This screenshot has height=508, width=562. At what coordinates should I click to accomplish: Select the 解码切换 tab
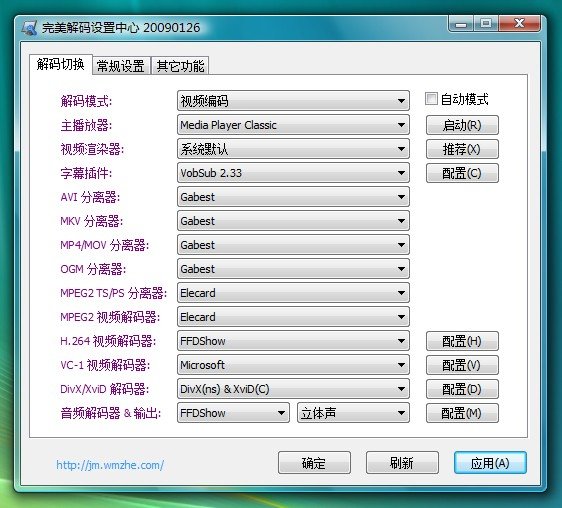(x=61, y=64)
